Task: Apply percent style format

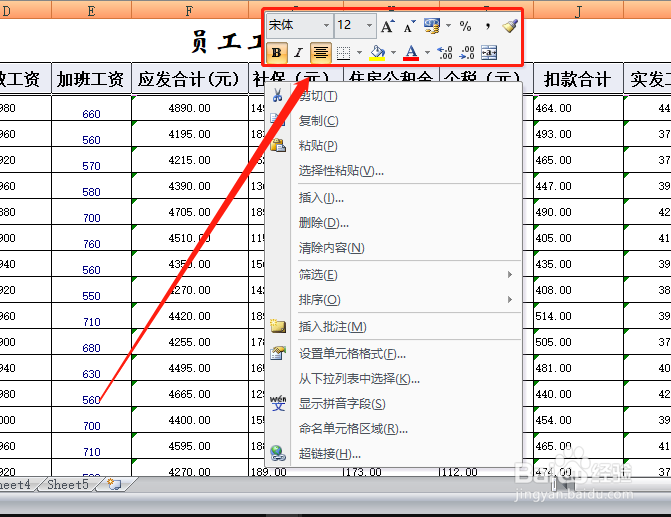Action: (465, 26)
